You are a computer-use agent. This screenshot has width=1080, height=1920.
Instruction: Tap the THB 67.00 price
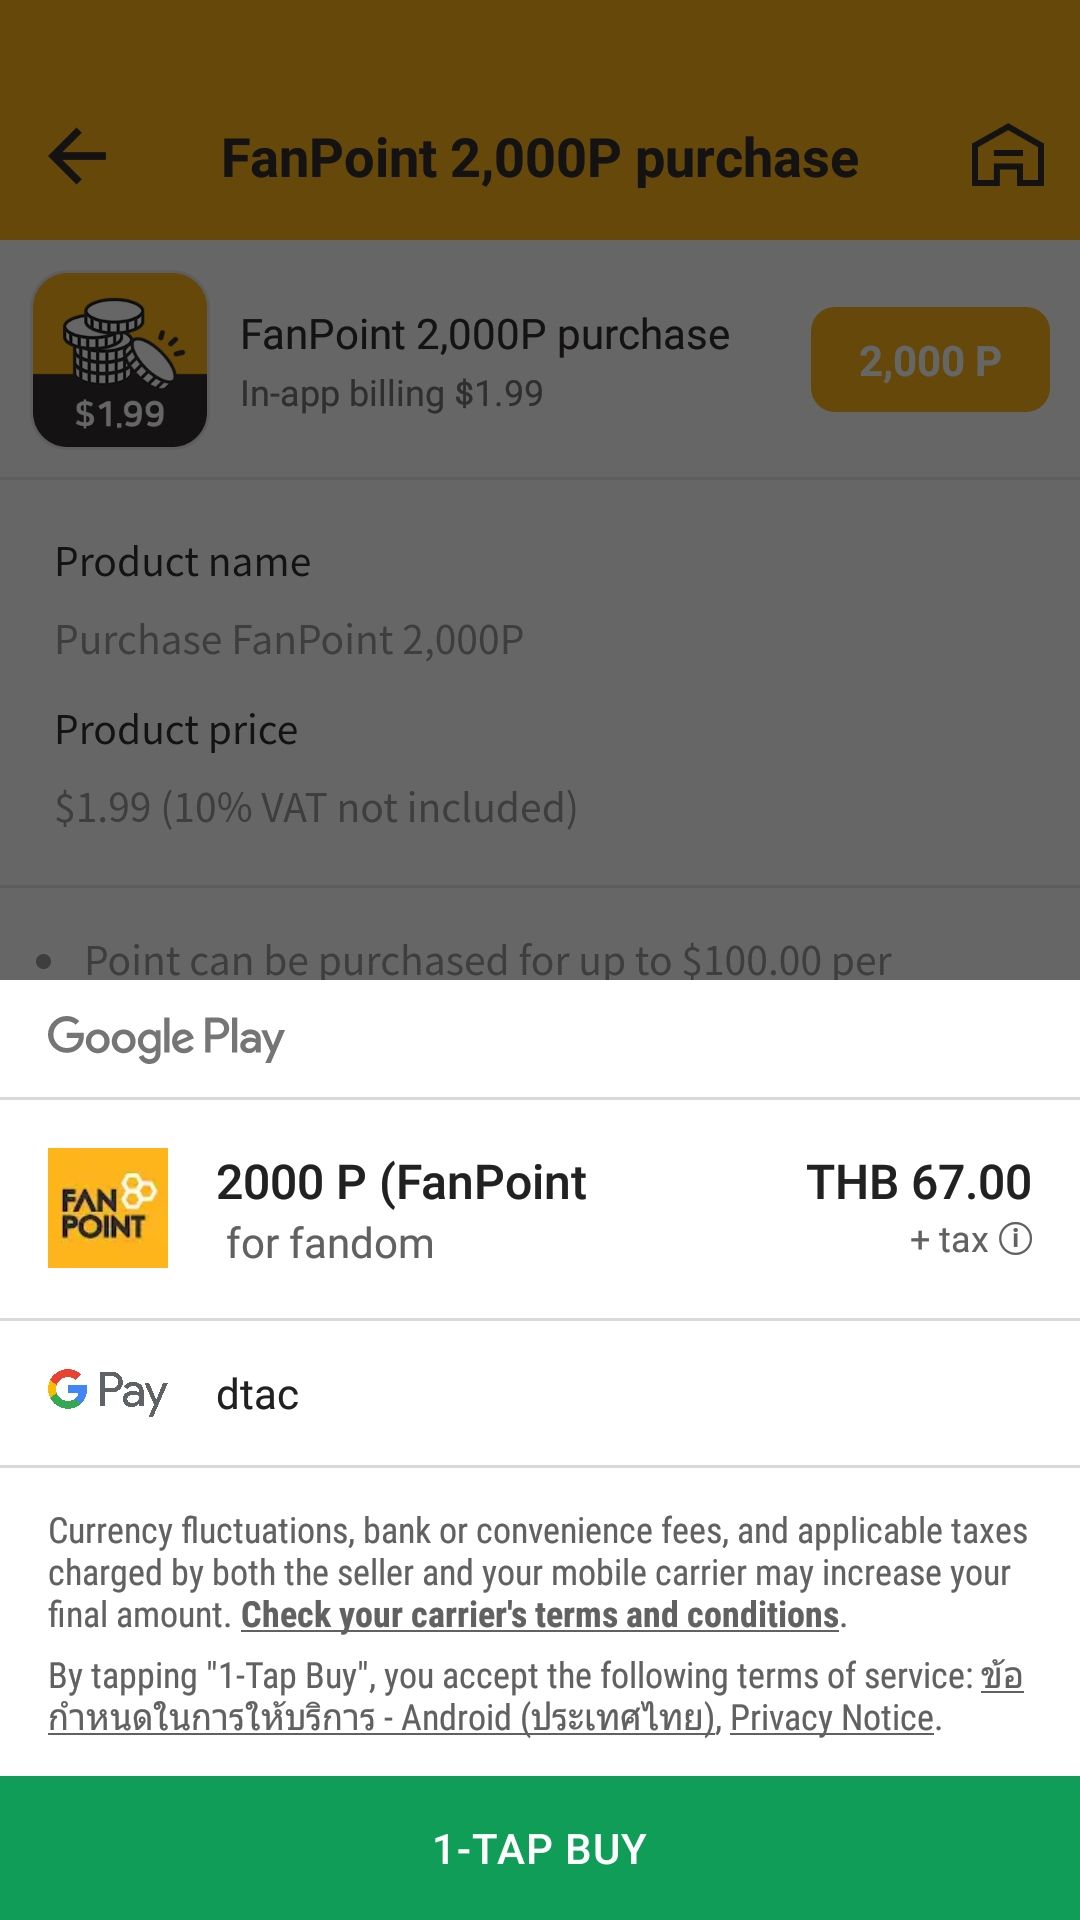click(918, 1183)
